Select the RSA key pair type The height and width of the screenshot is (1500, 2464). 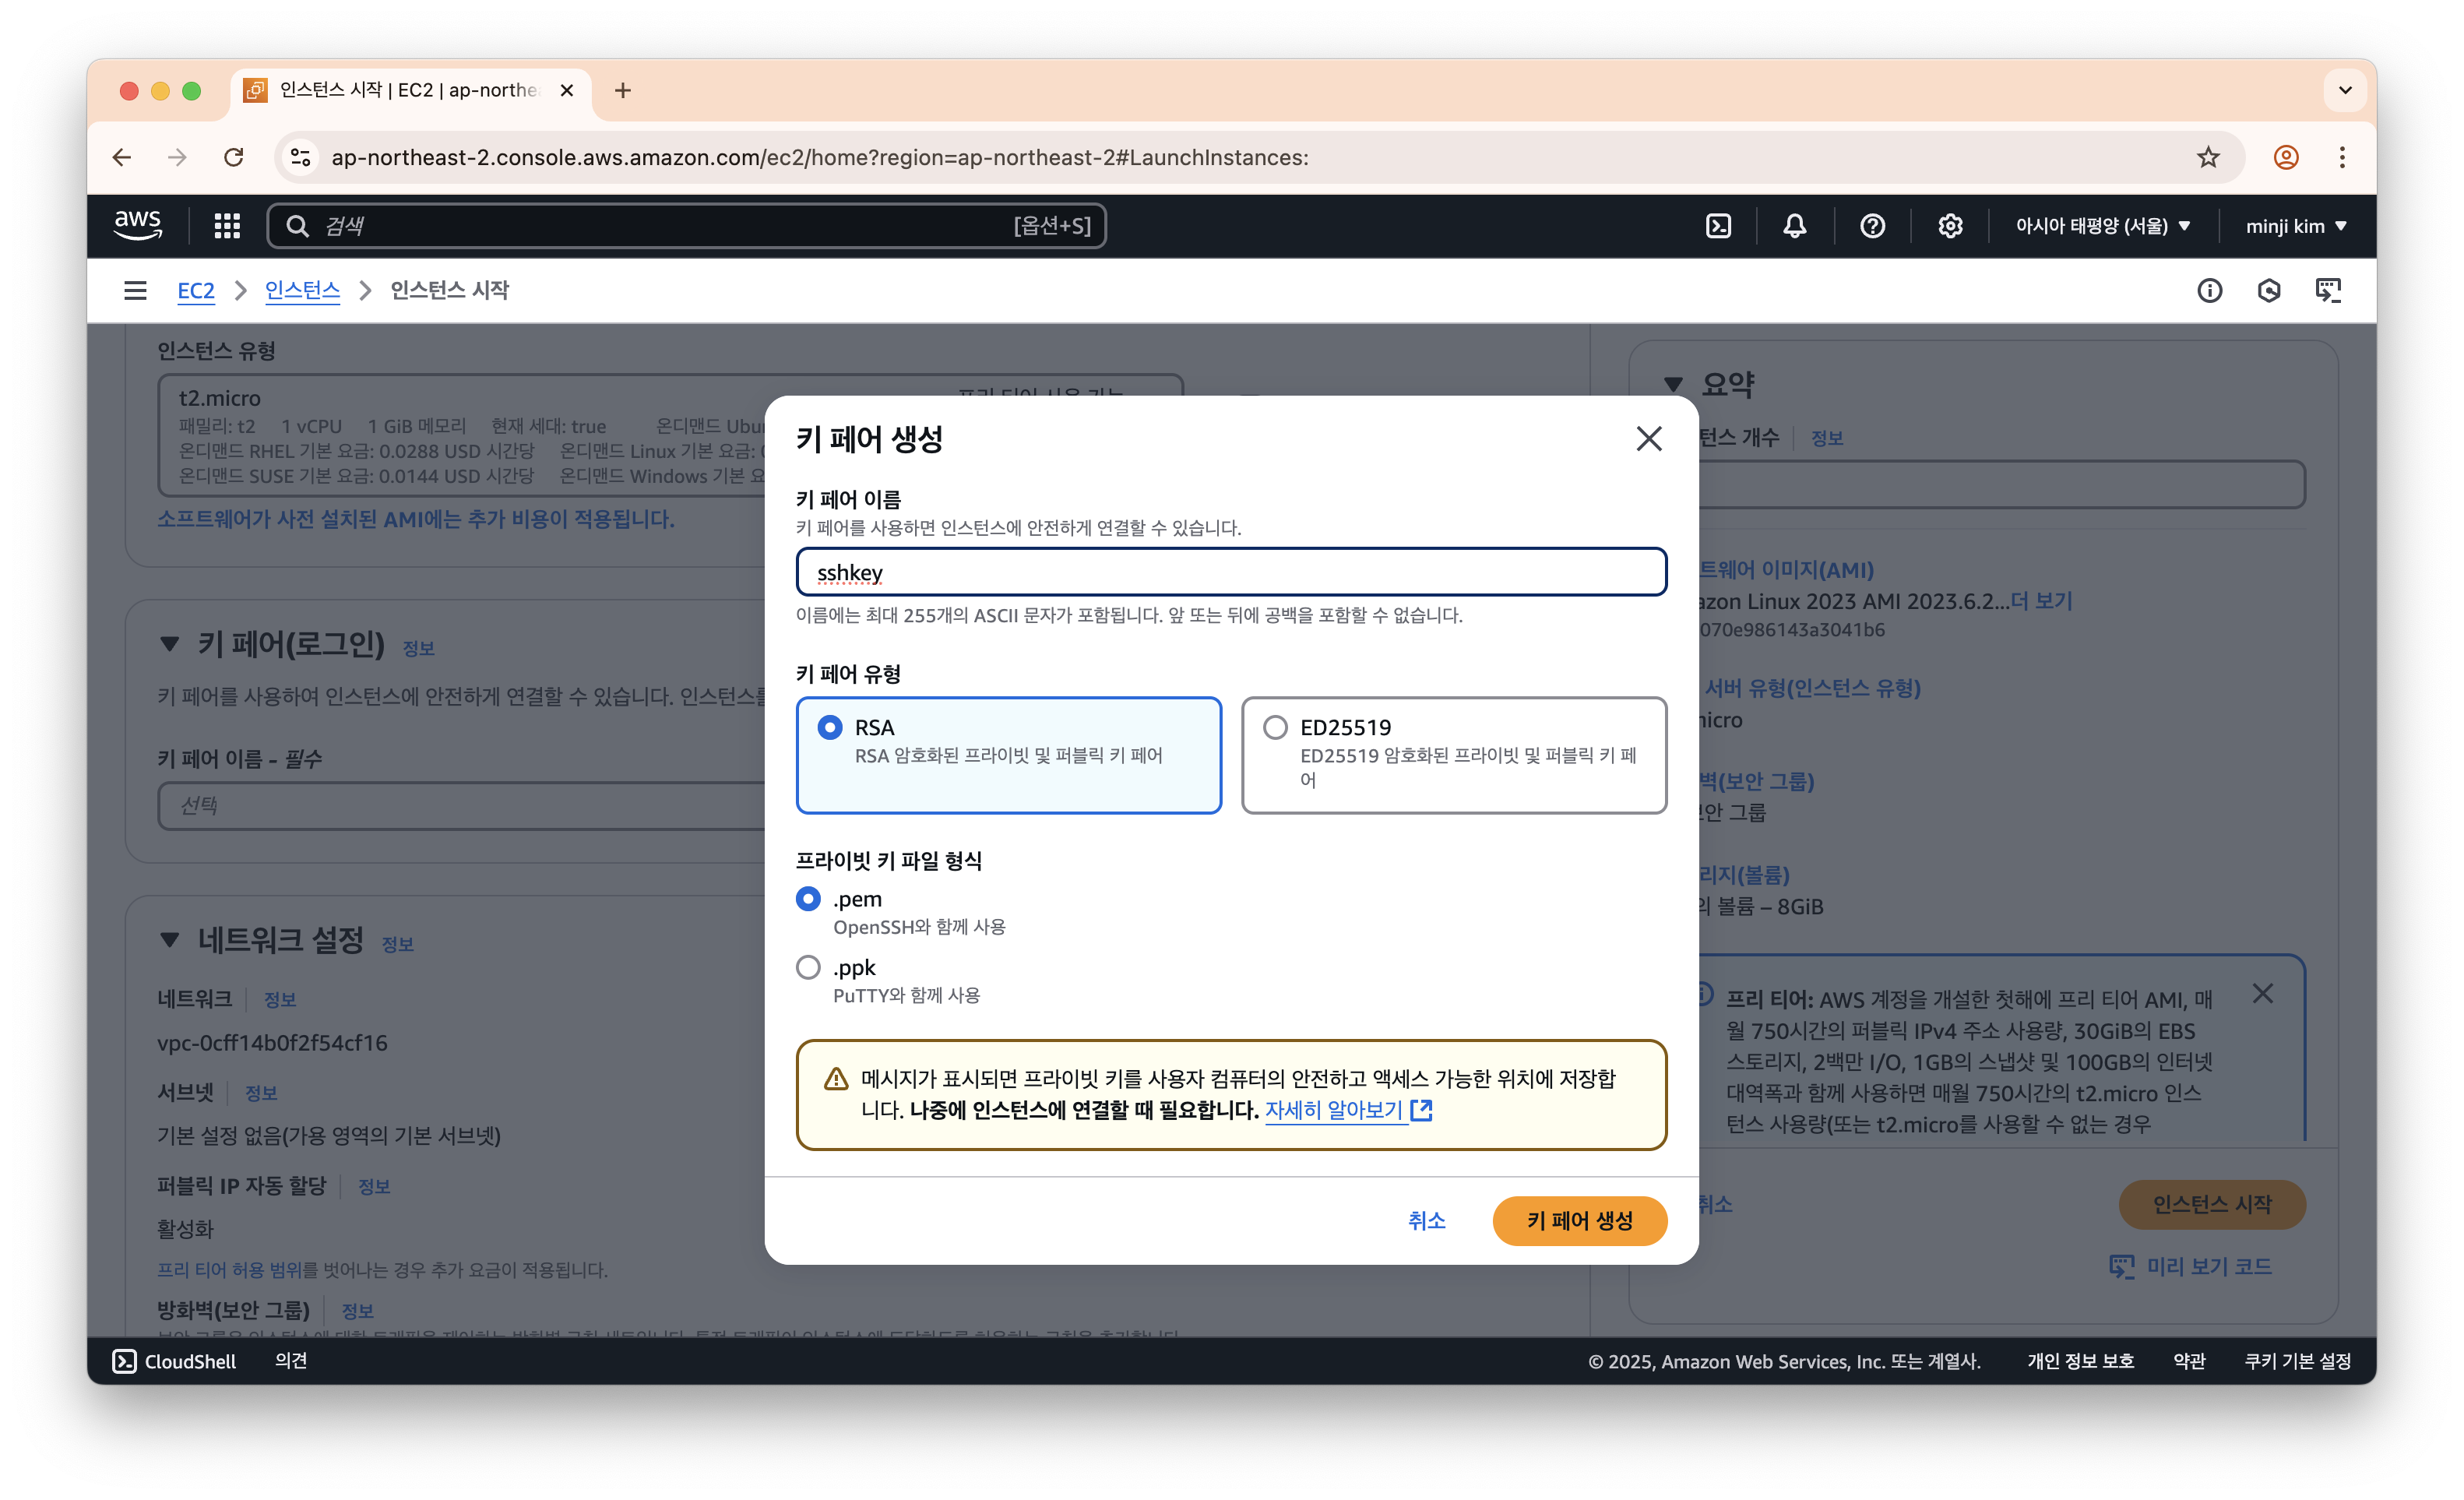click(x=1008, y=755)
